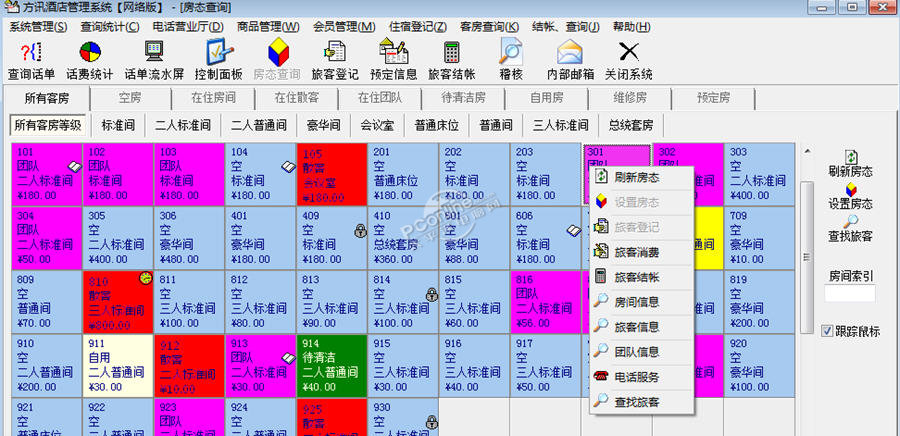The width and height of the screenshot is (900, 436).
Task: Click 刷新房态 icon in right panel
Action: click(851, 157)
